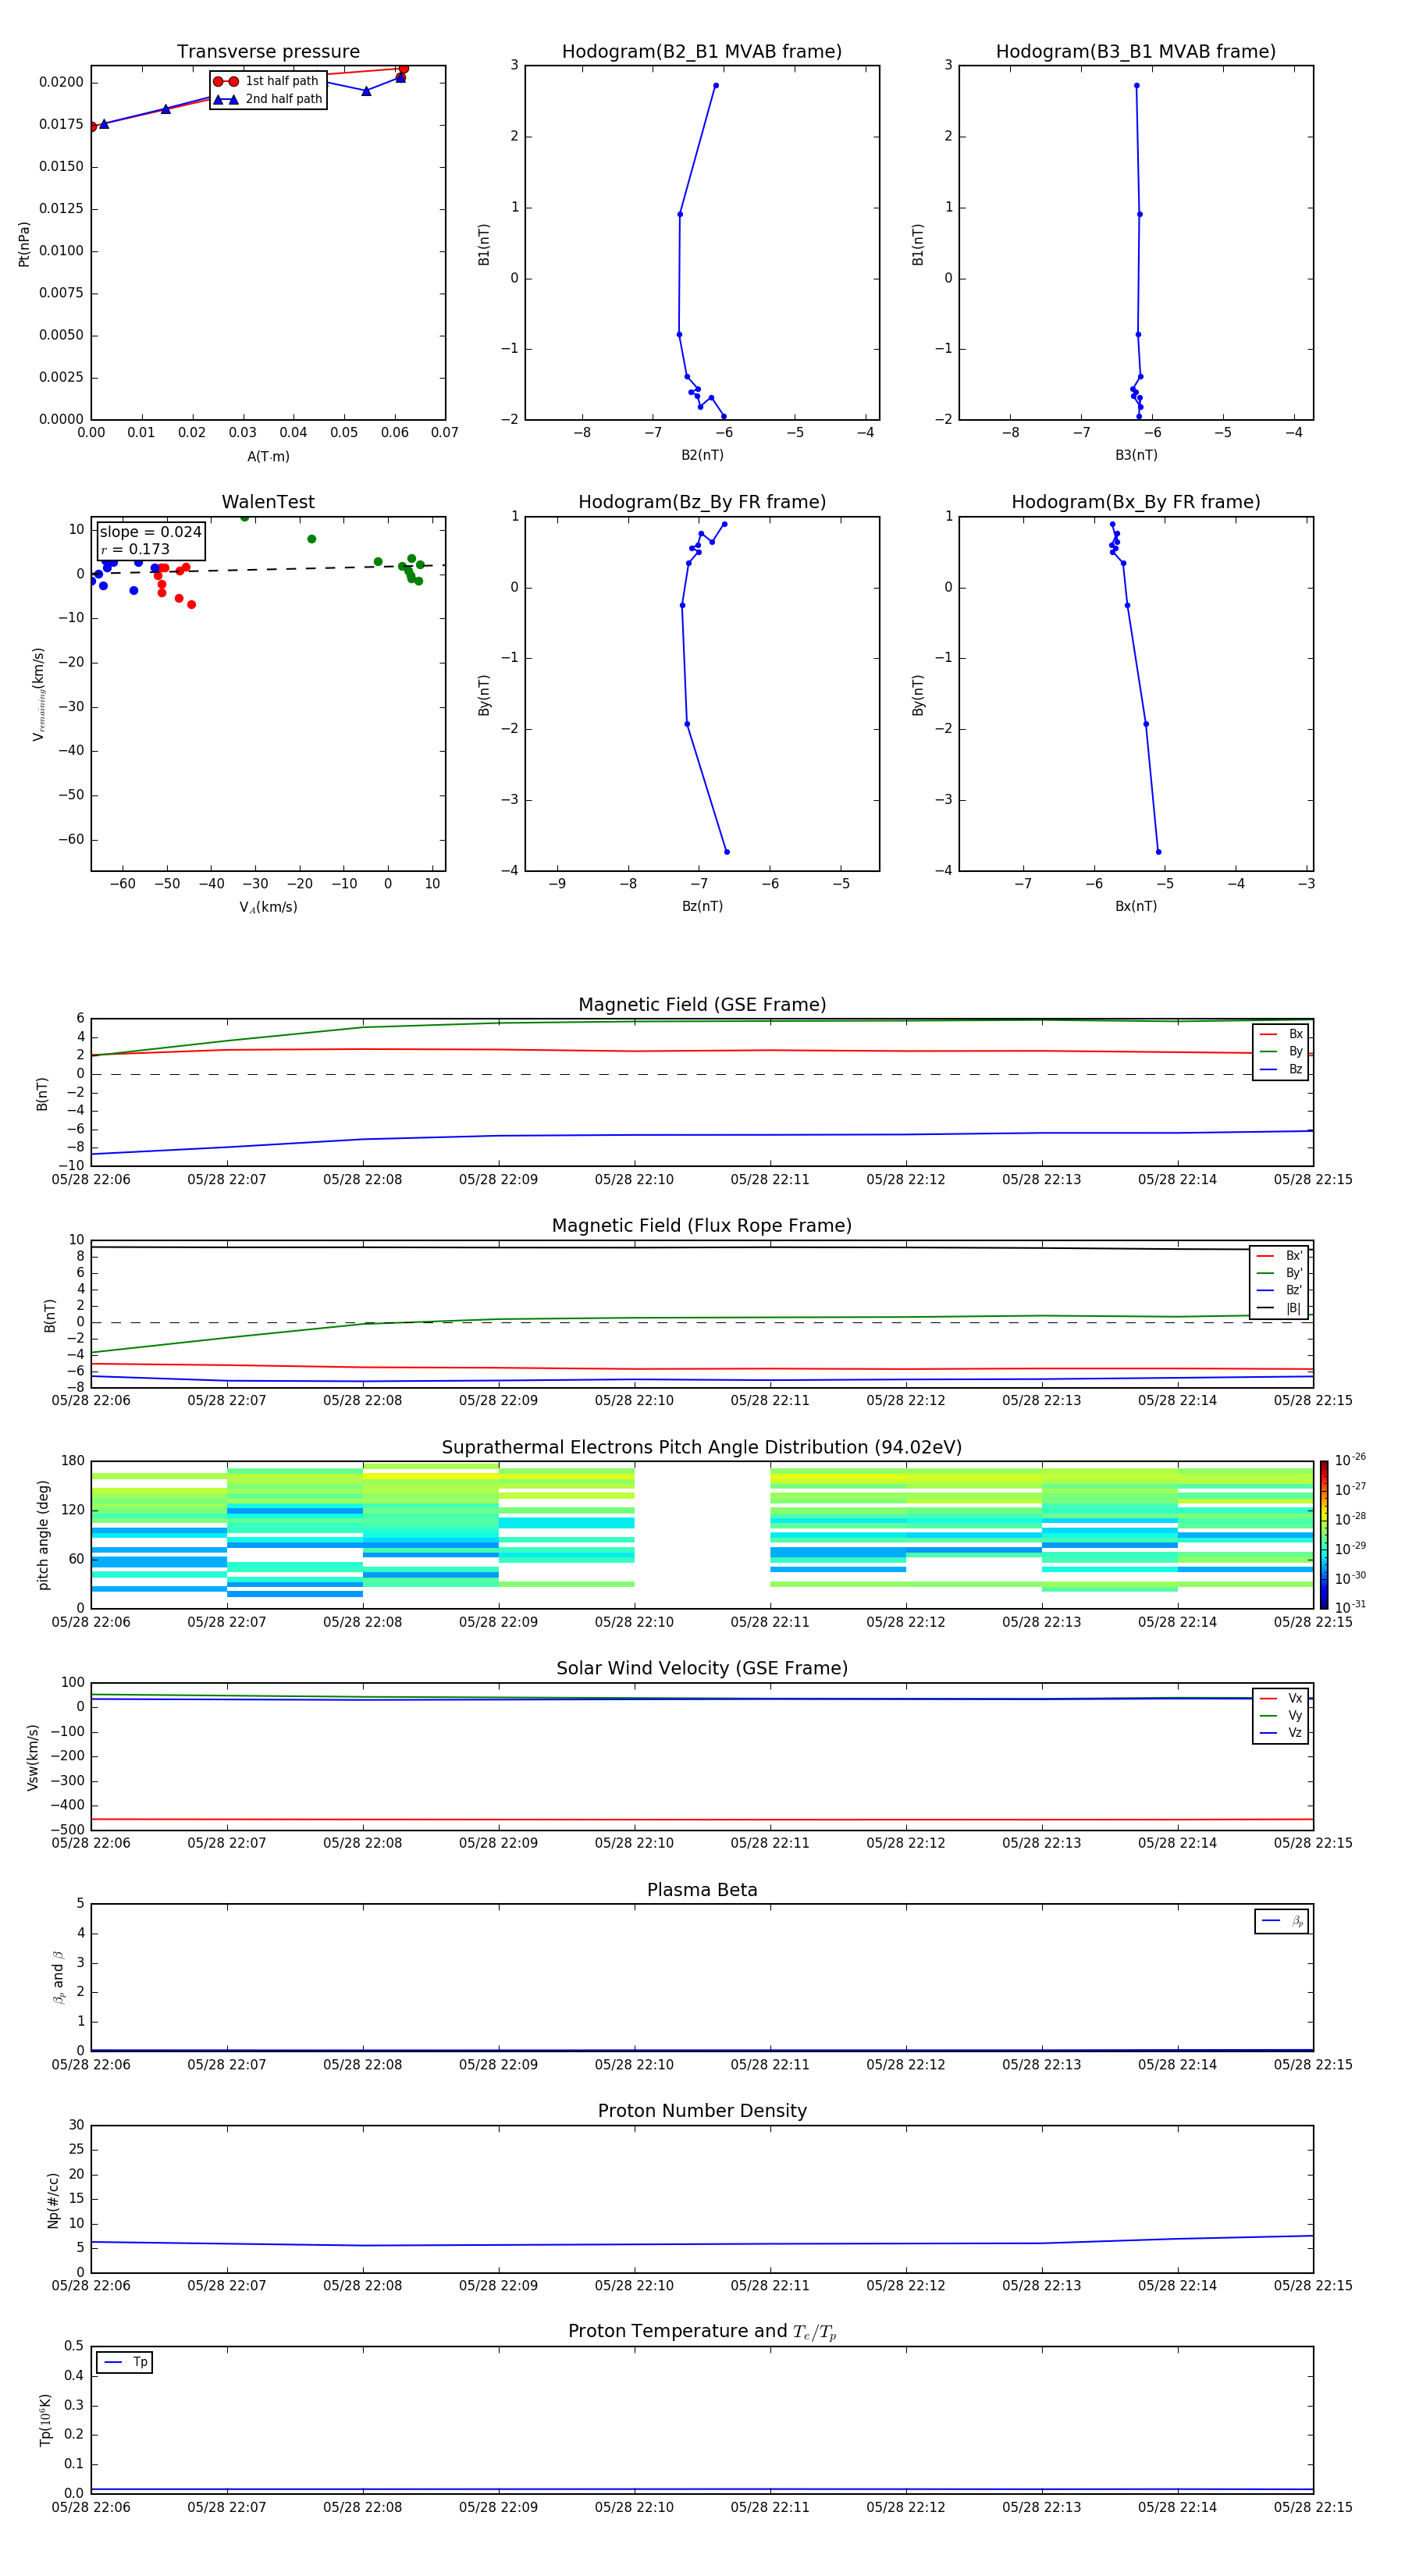1405x2576 pixels.
Task: Click the Bx' legend entry in flux rope plot
Action: 1280,1256
